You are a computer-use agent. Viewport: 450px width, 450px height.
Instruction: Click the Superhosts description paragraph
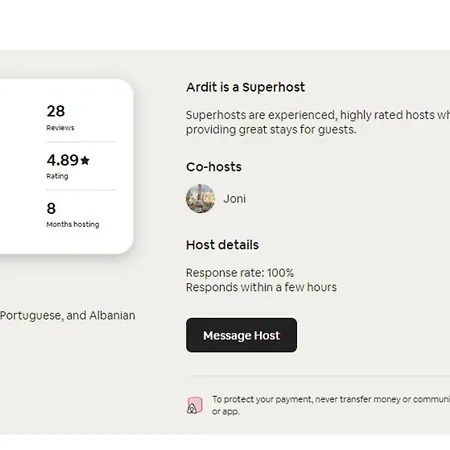coord(318,122)
